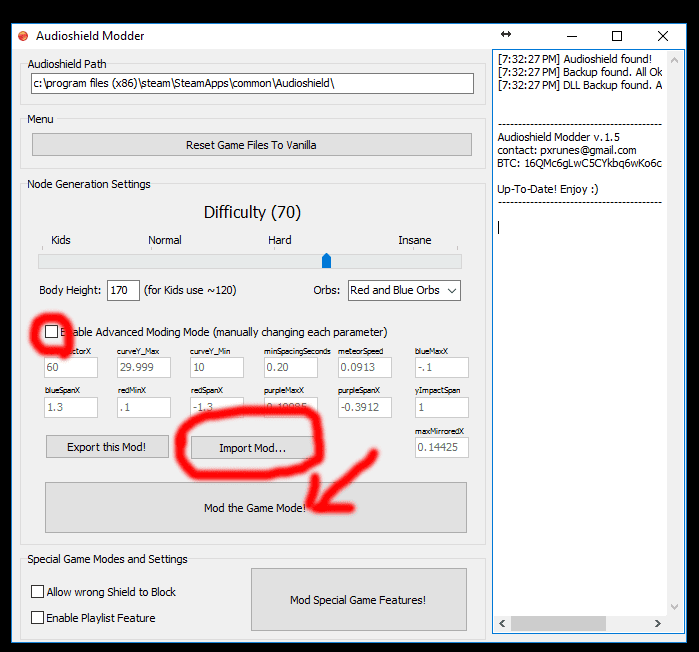Click the Difficulty slider thumb

coord(326,261)
